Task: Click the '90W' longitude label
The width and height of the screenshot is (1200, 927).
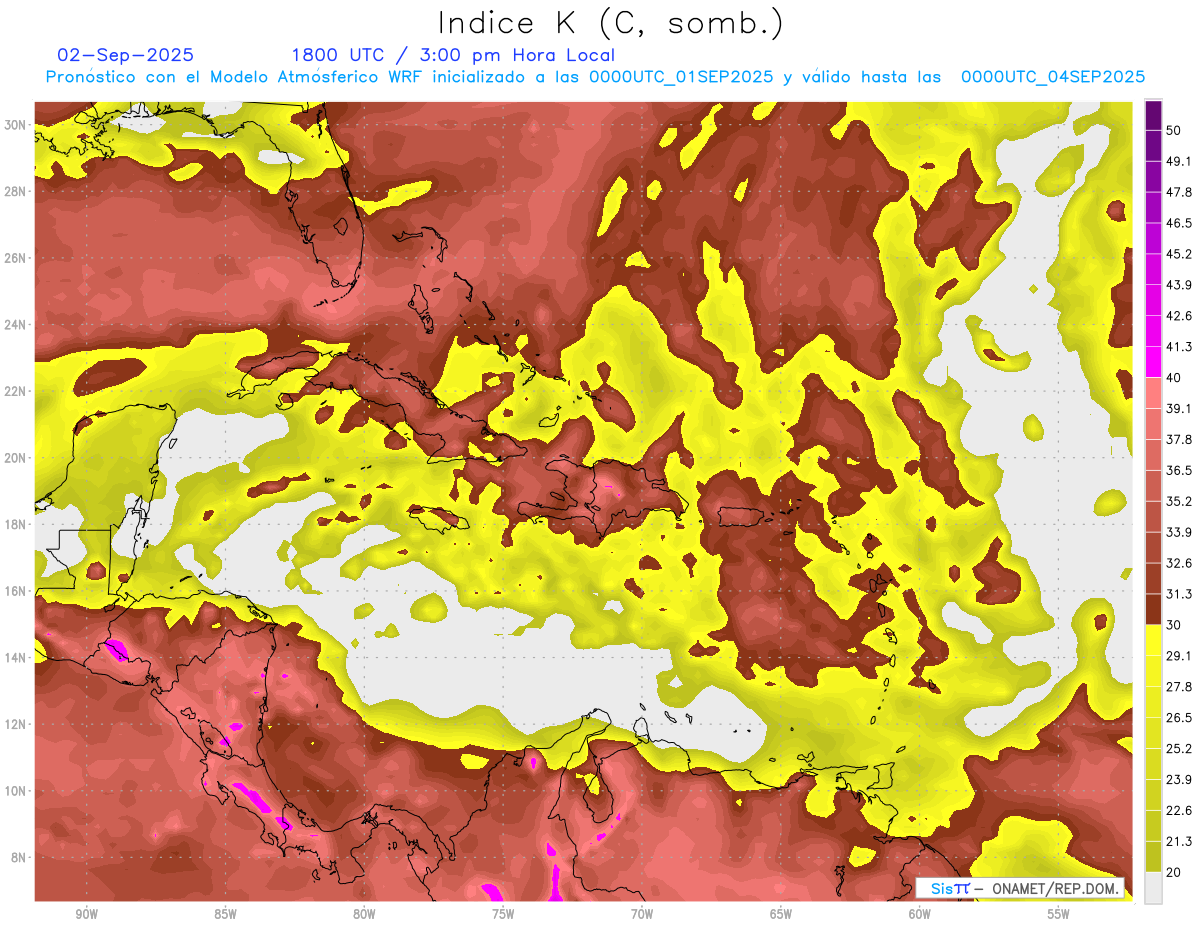Action: pyautogui.click(x=86, y=915)
